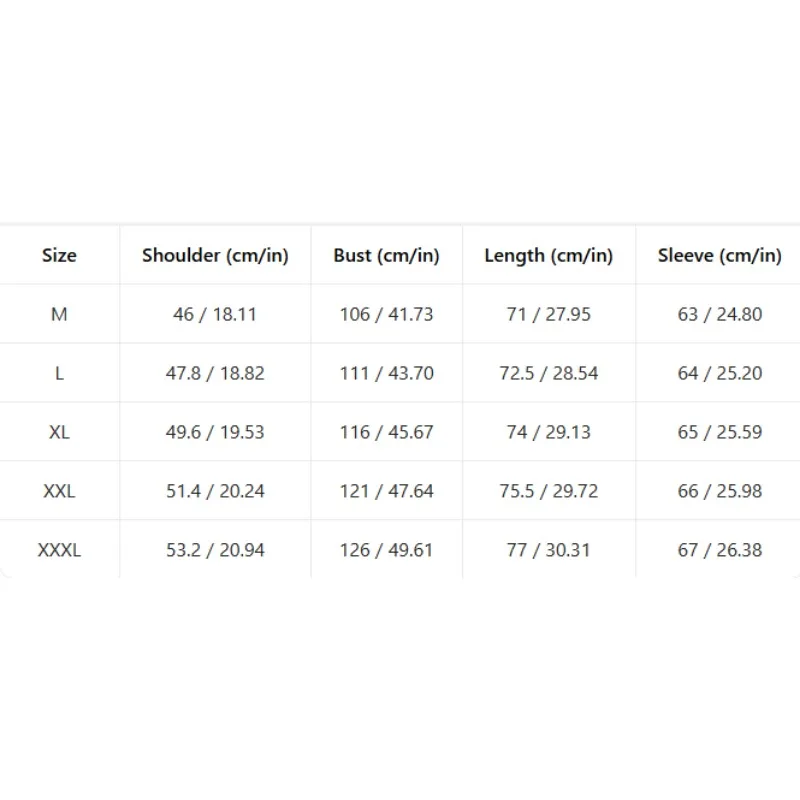The height and width of the screenshot is (800, 800).
Task: Click bust value 126 / 49.61
Action: coord(386,550)
